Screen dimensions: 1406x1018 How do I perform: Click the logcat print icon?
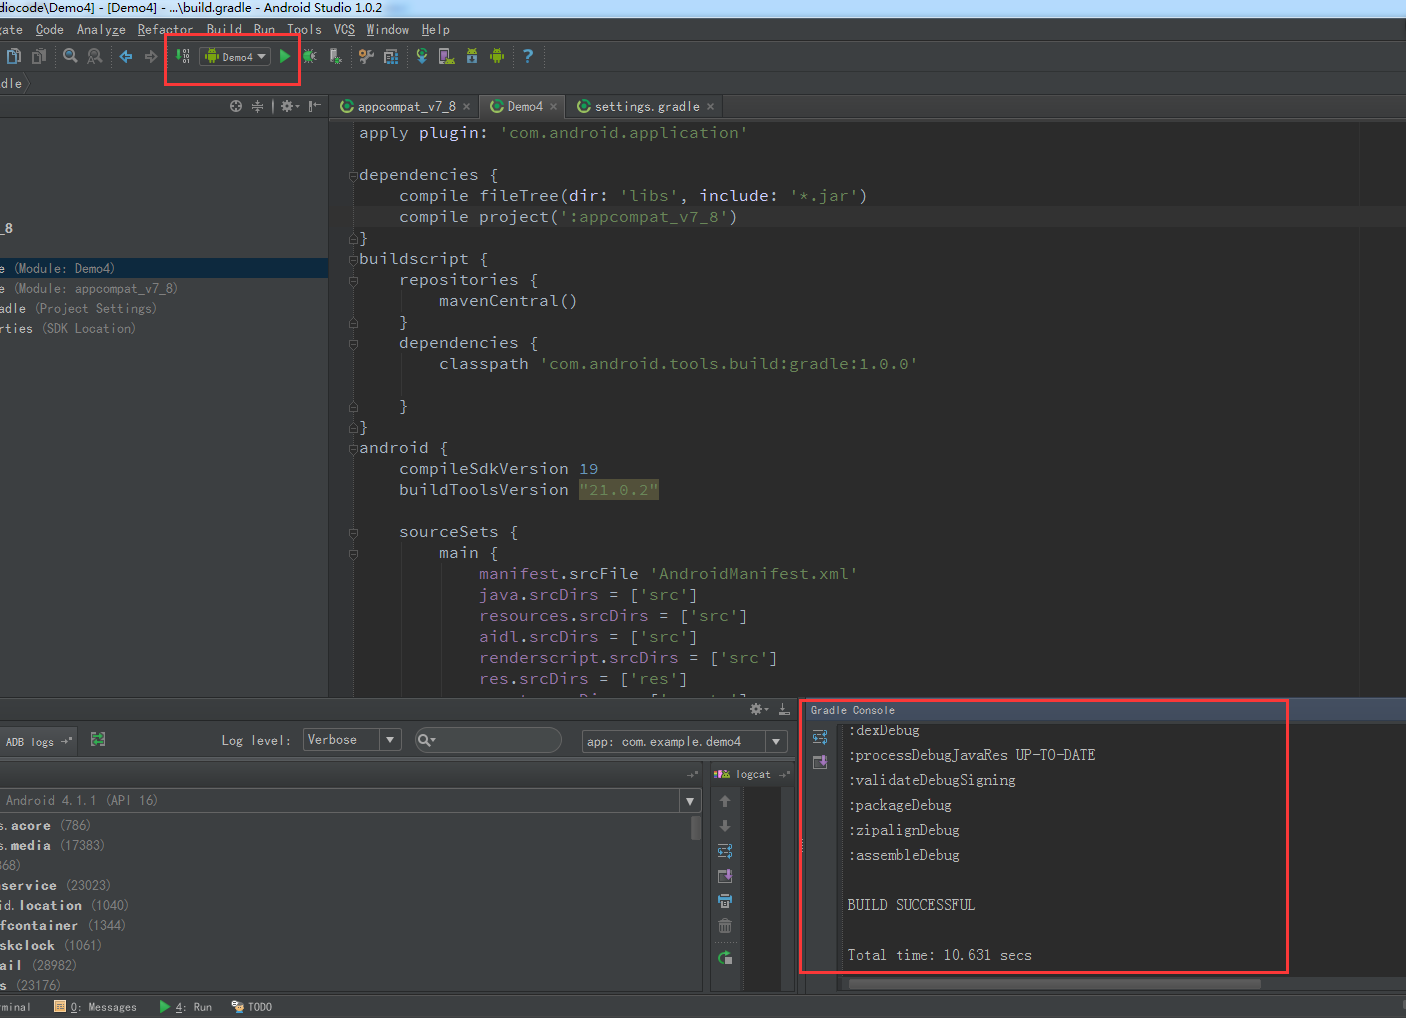tap(725, 901)
